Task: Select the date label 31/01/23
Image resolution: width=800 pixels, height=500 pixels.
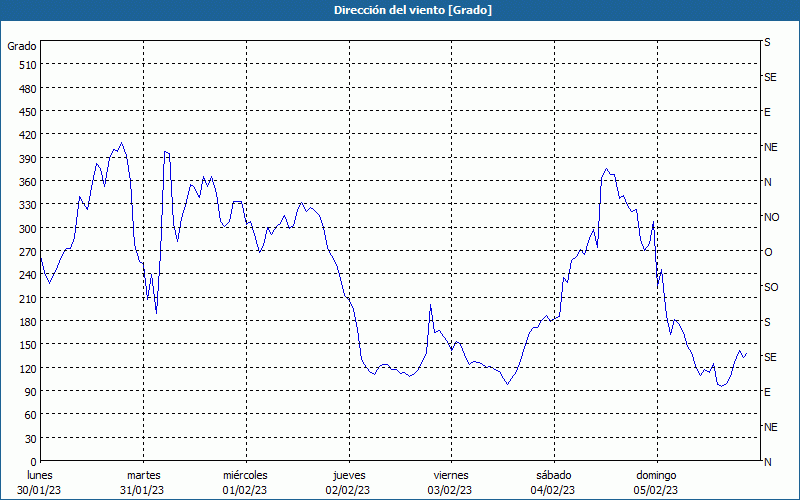Action: pos(142,490)
